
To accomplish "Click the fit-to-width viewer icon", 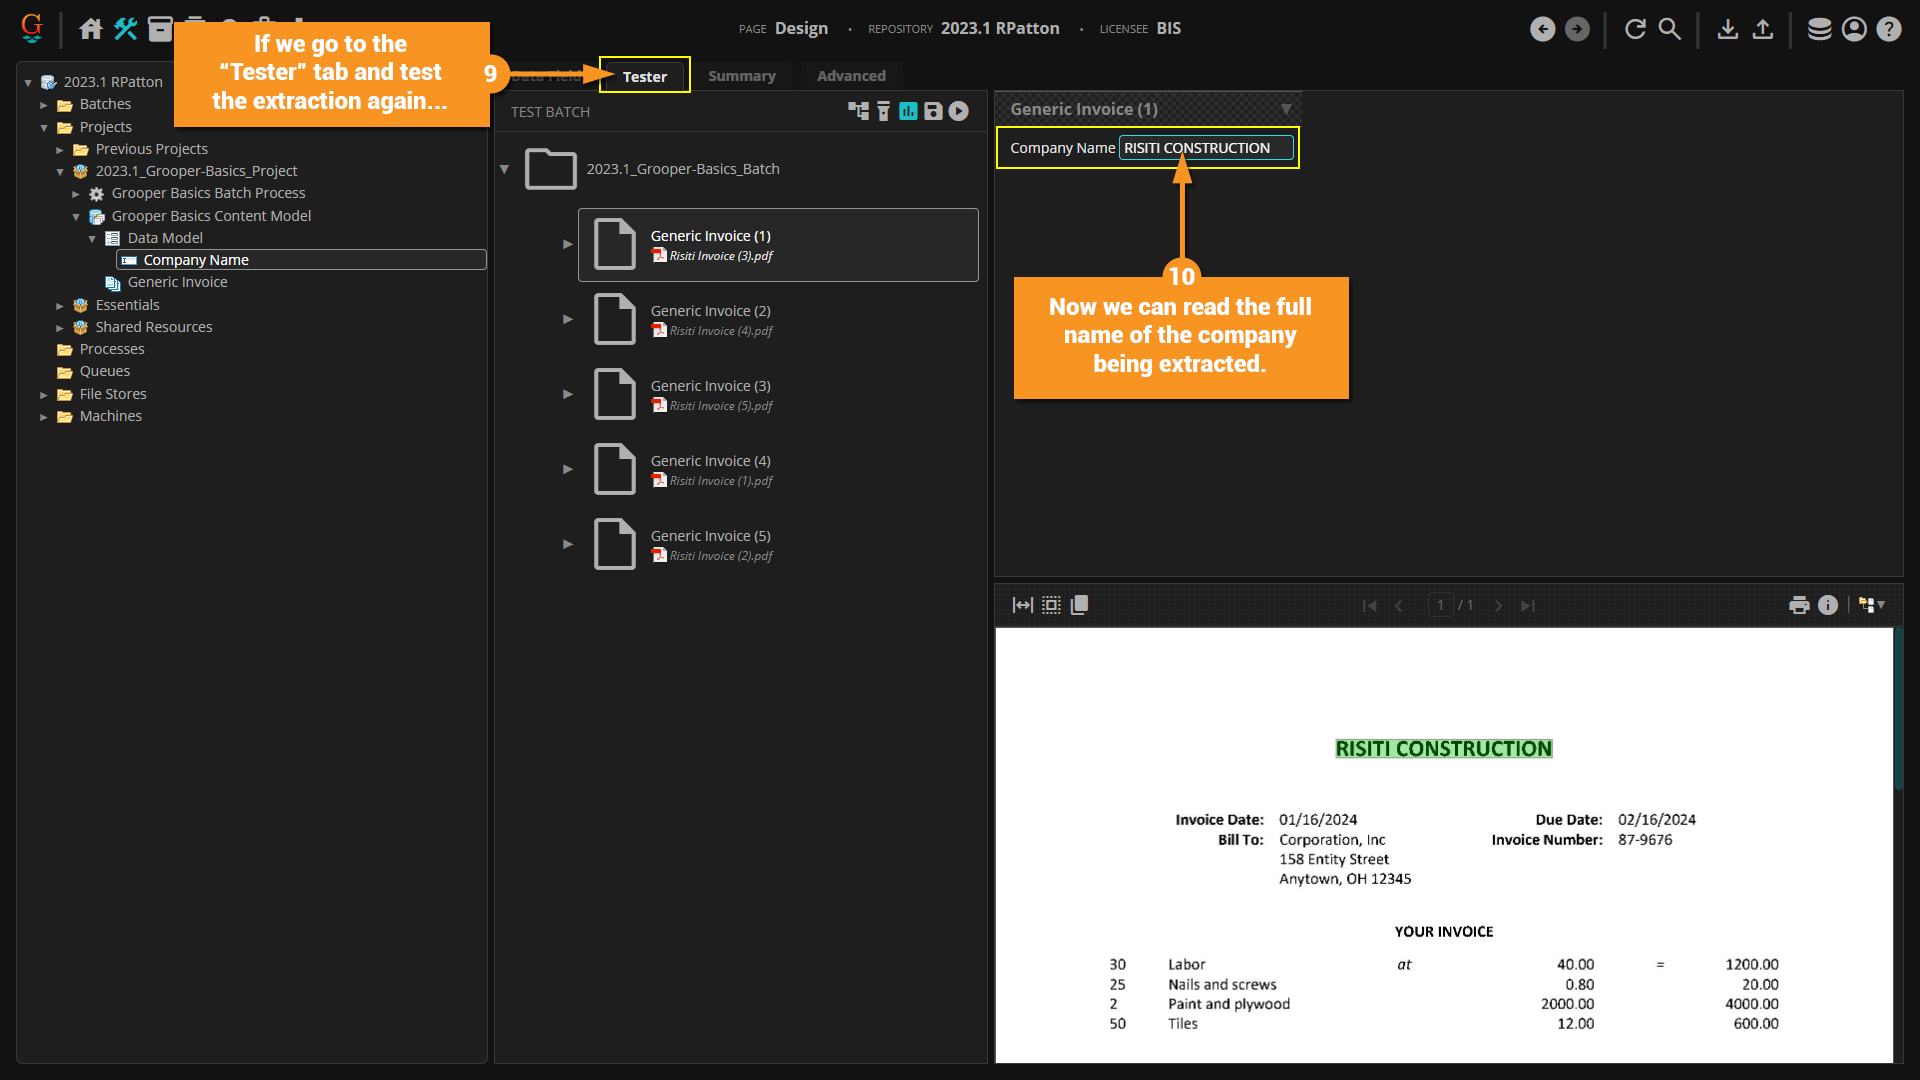I will tap(1022, 605).
